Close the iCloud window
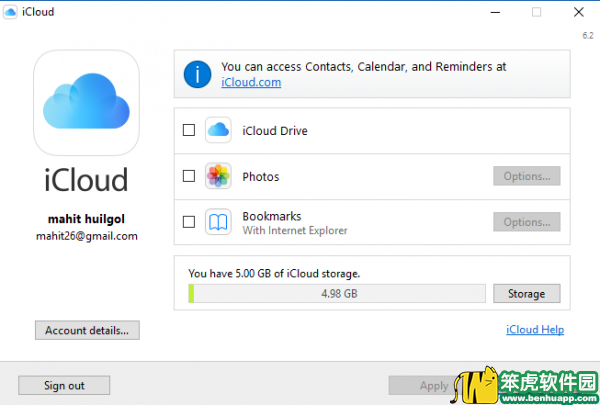Viewport: 600px width, 405px height. [579, 12]
